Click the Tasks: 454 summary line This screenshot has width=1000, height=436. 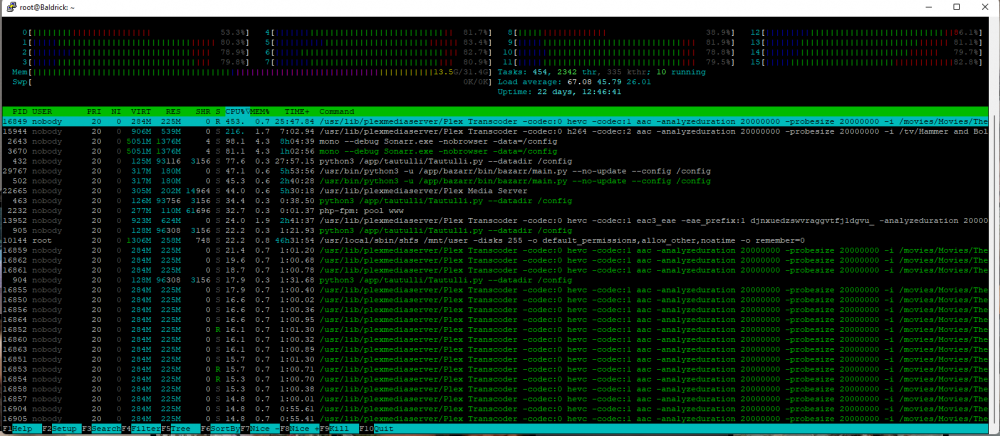[x=601, y=72]
